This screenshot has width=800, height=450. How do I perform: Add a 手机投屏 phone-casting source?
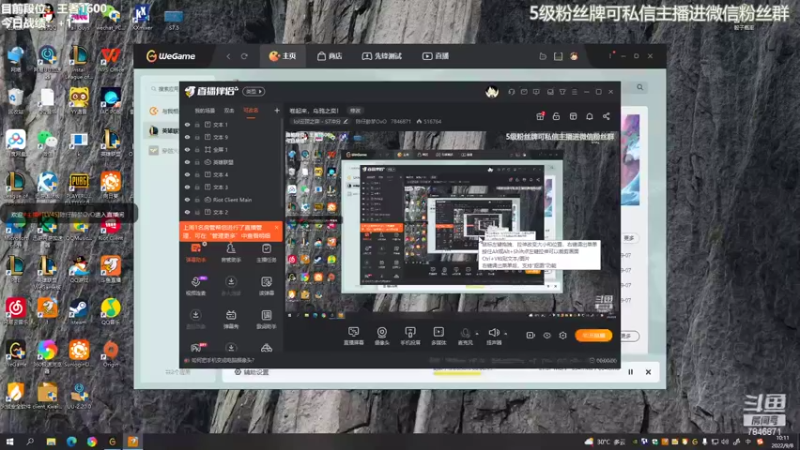point(410,336)
